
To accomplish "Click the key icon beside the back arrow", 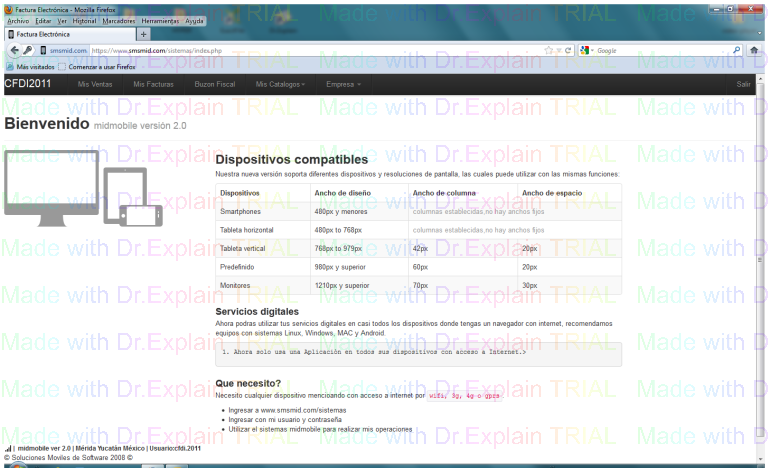I will 28,50.
